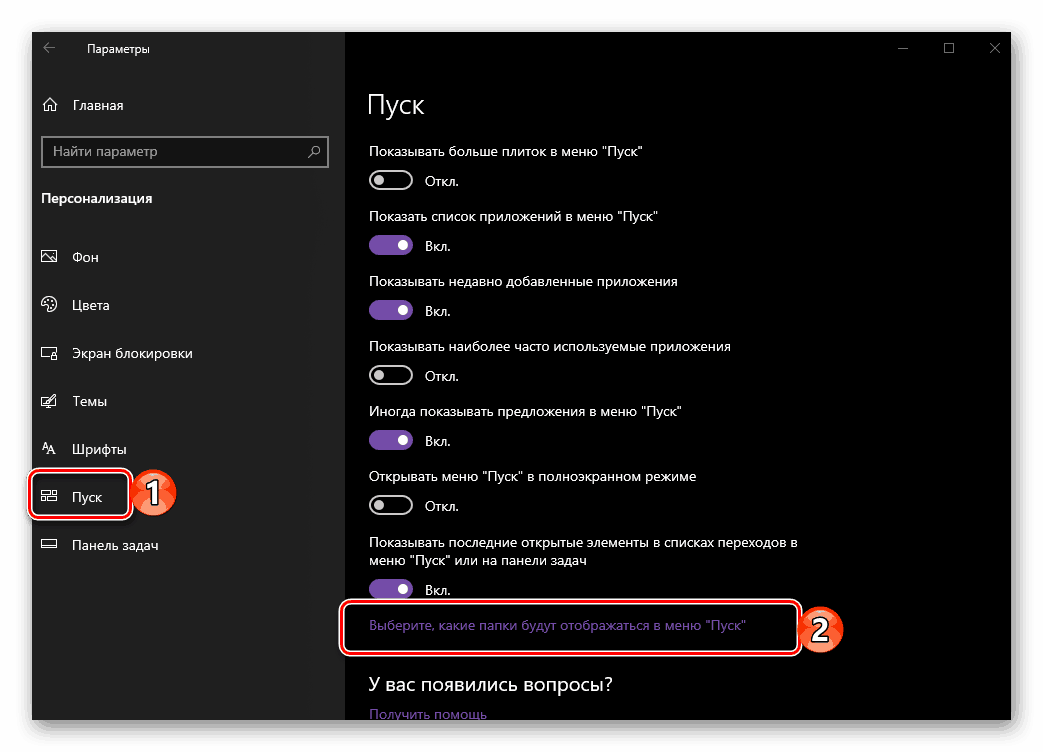Turn off Start menu suggestions toggle
The height and width of the screenshot is (752, 1043).
pyautogui.click(x=391, y=440)
